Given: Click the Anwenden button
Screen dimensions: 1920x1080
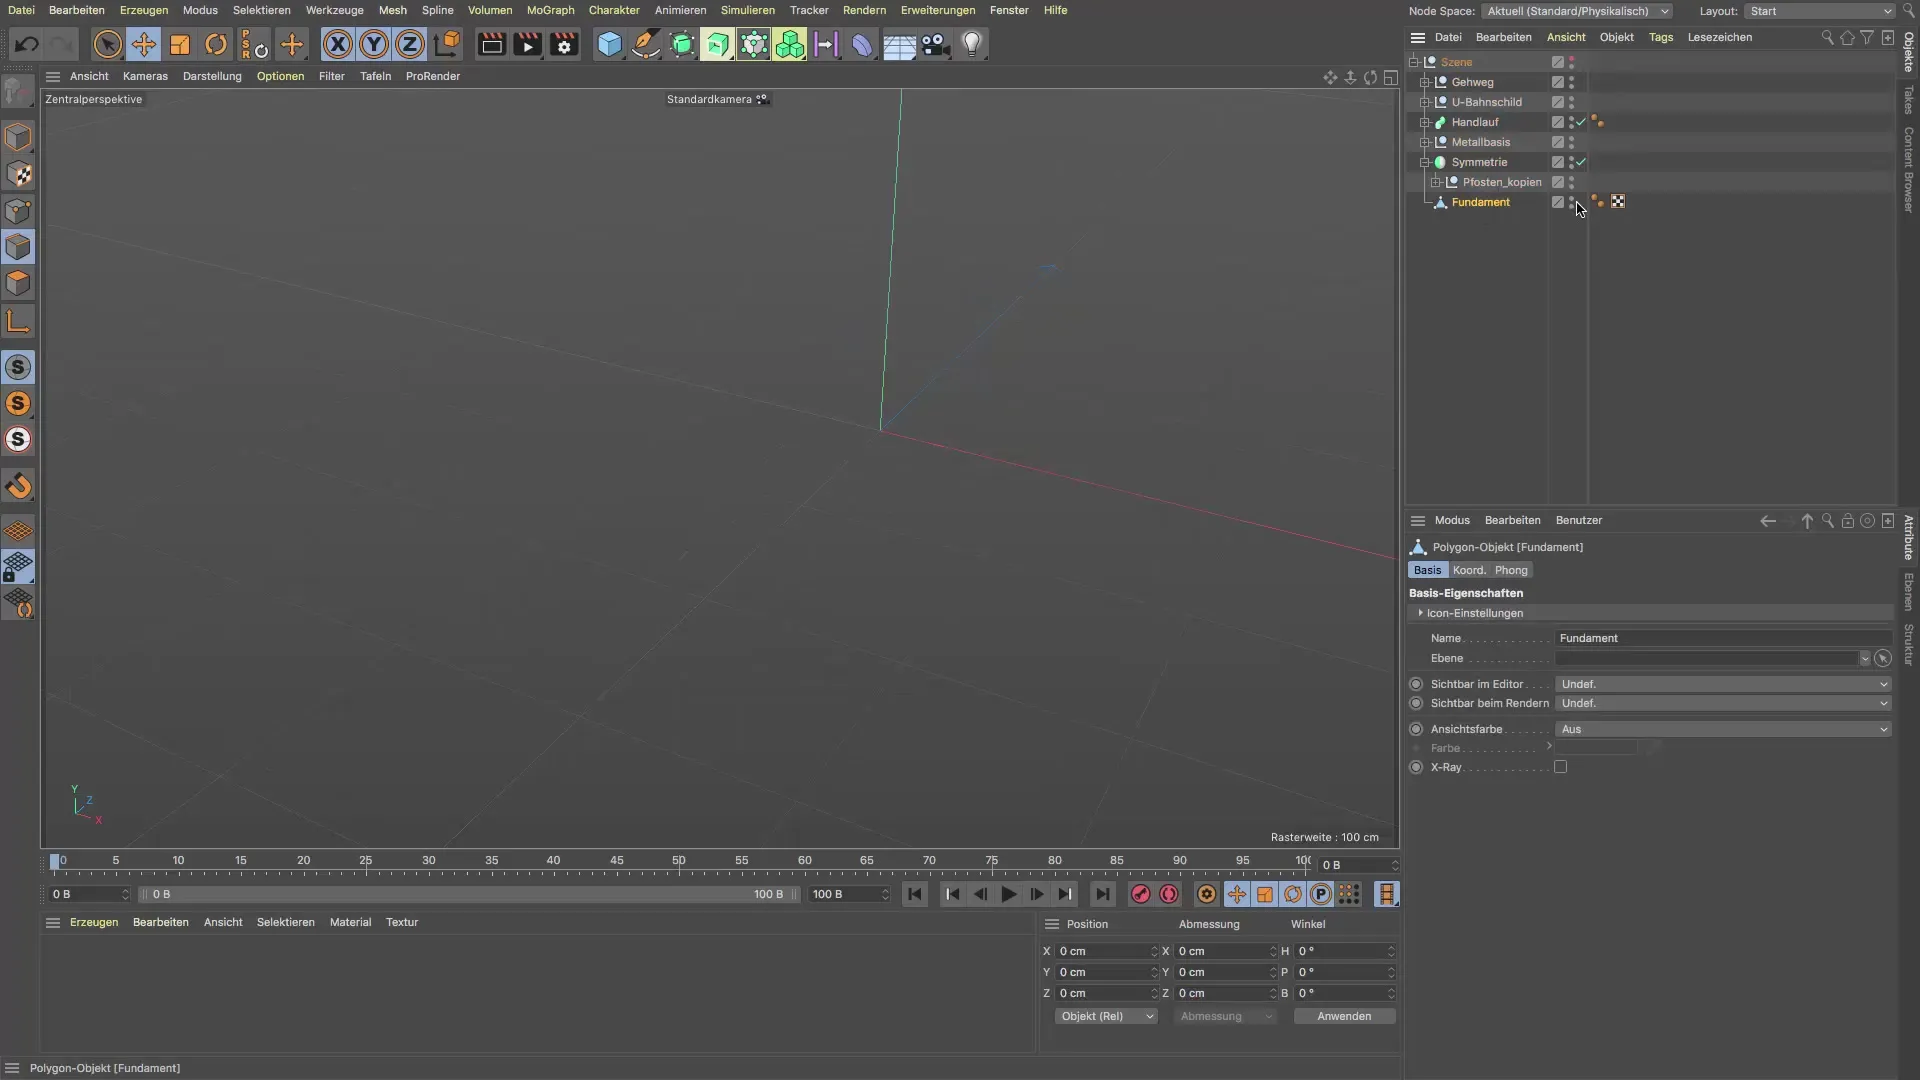Looking at the screenshot, I should [1343, 1016].
